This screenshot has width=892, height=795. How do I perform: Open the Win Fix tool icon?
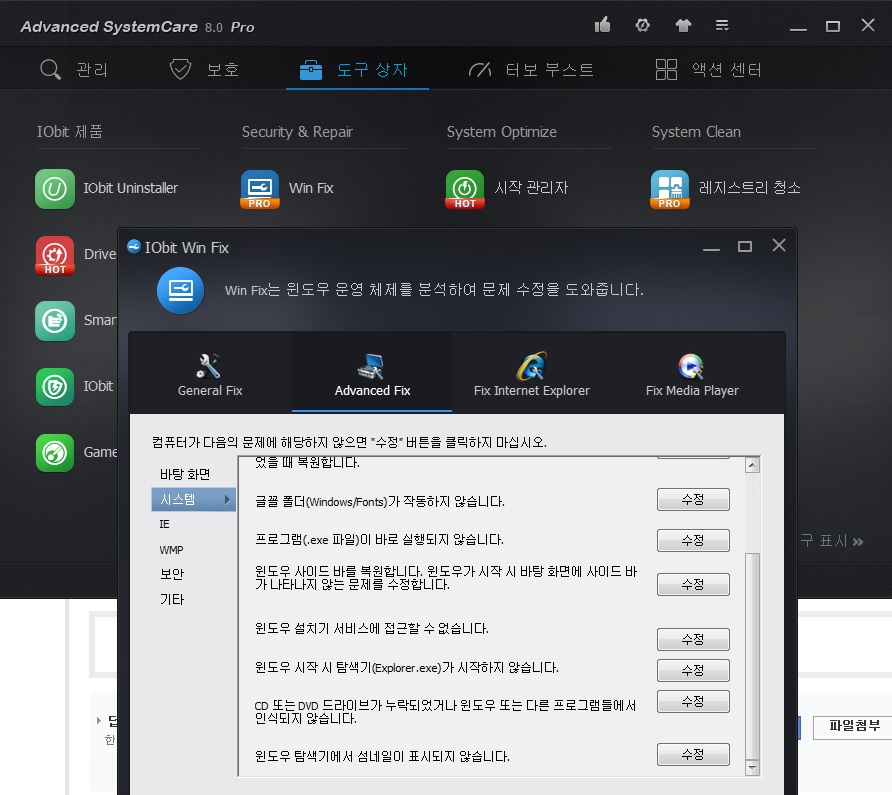pyautogui.click(x=260, y=188)
